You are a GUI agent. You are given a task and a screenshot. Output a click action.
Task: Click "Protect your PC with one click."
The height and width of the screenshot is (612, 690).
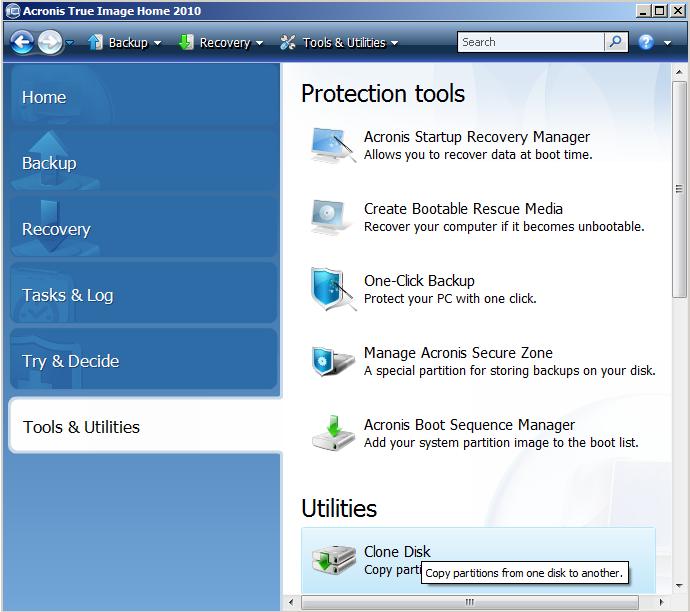point(450,299)
